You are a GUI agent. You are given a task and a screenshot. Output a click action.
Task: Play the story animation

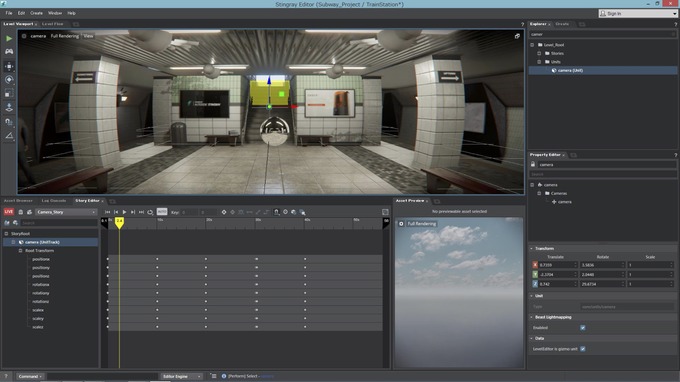coord(124,212)
